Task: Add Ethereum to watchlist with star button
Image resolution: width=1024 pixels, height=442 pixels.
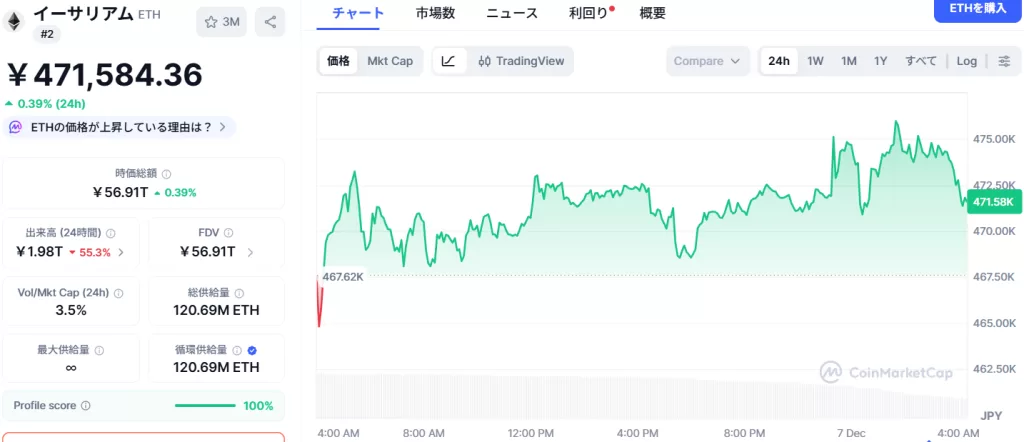Action: coord(222,21)
